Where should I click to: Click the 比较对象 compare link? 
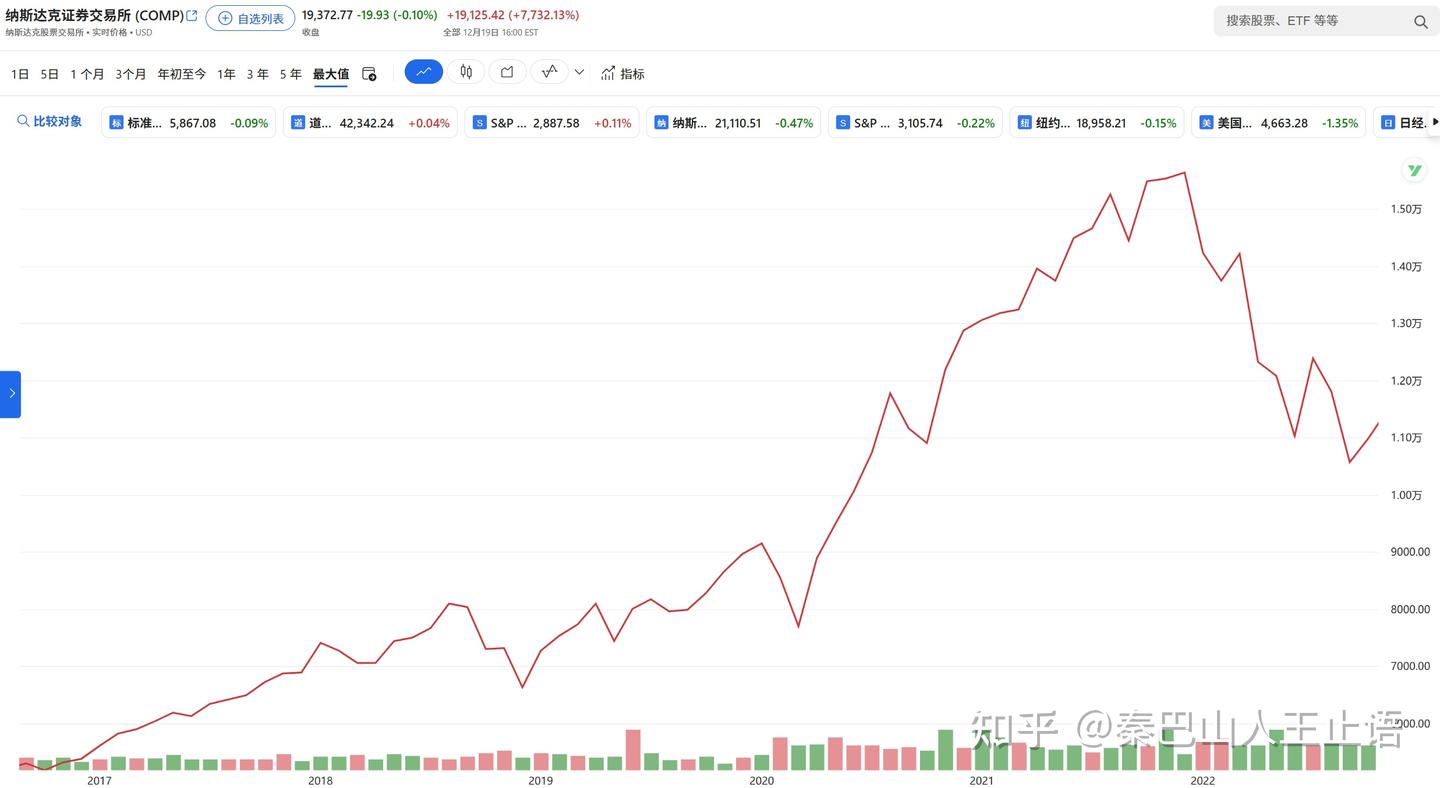click(50, 122)
